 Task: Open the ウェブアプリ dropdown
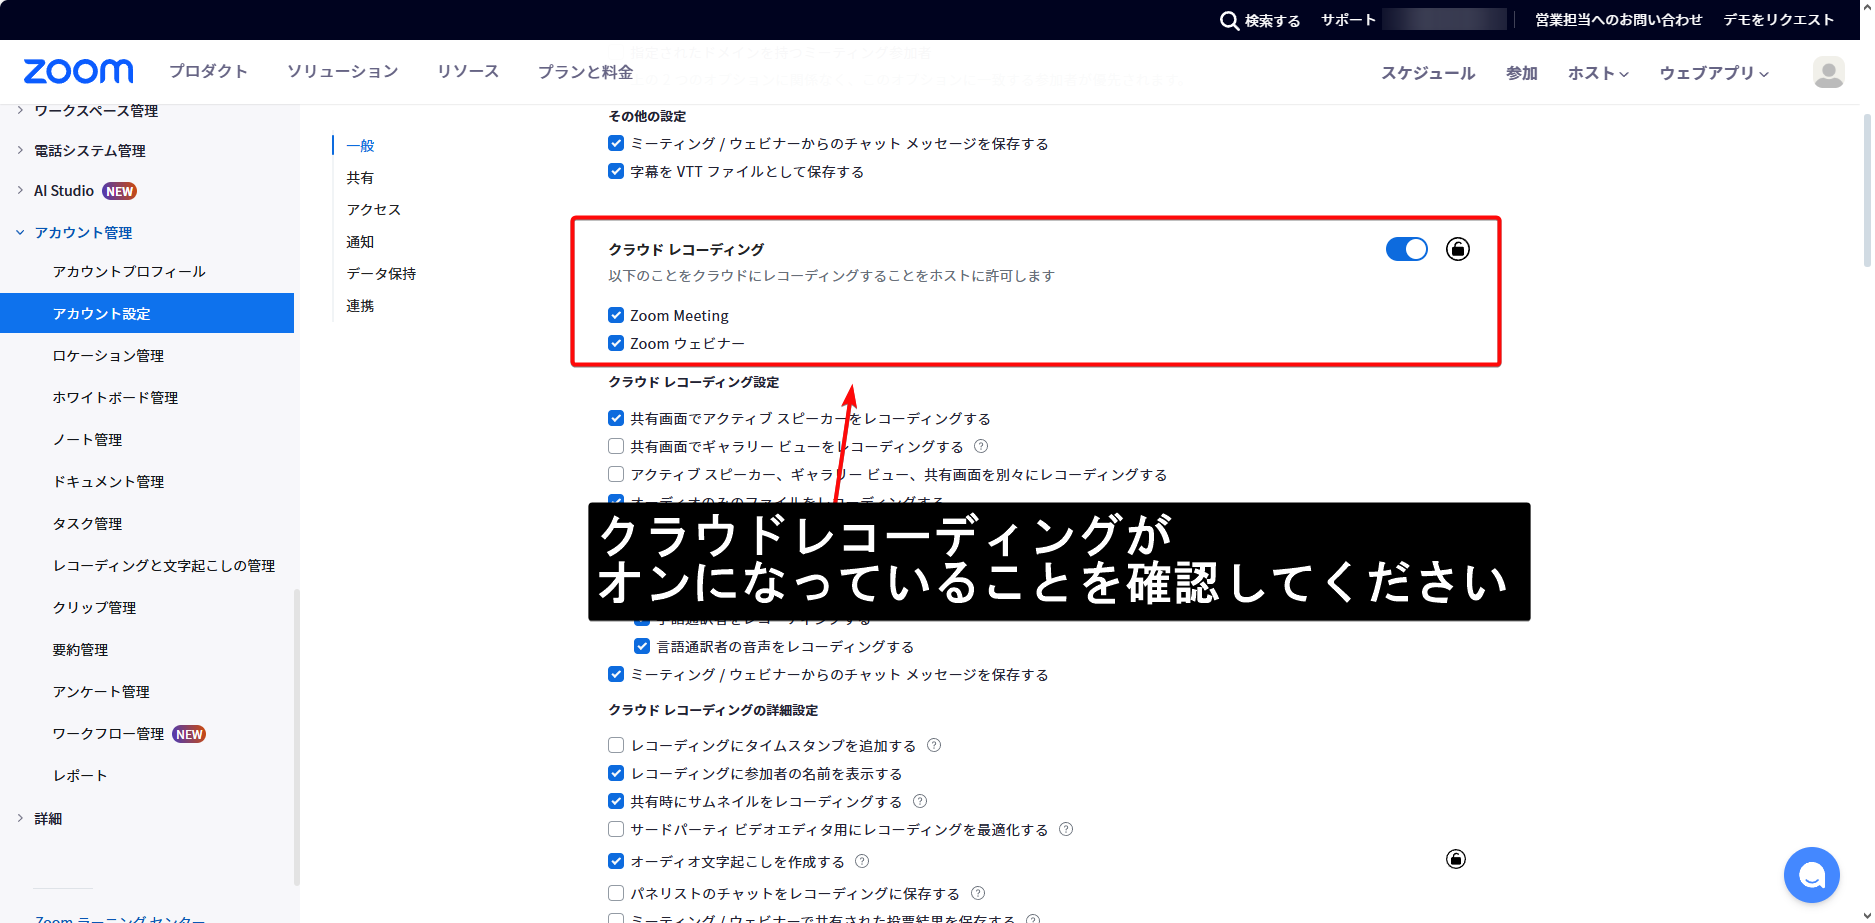point(1713,73)
